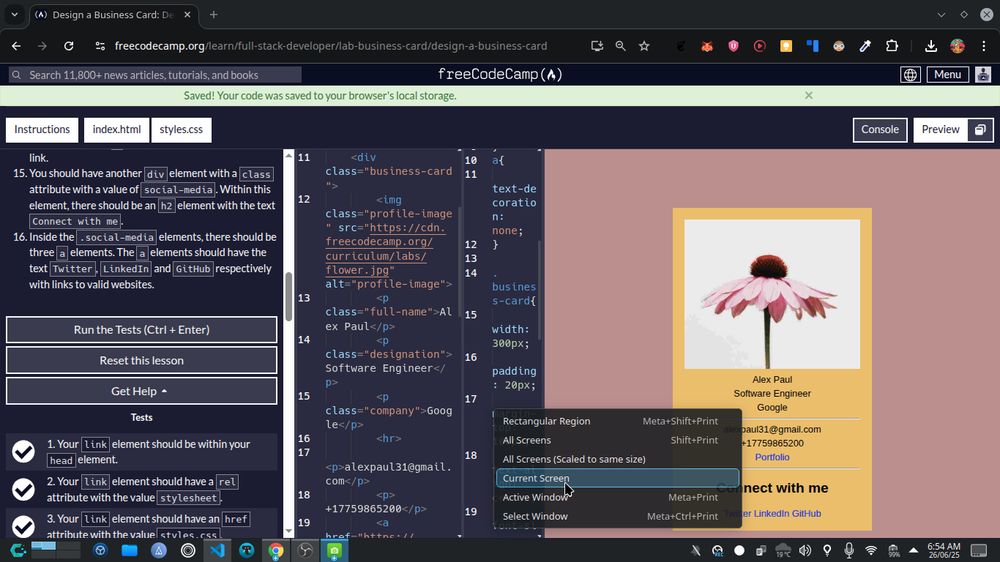Click into the search articles field
This screenshot has width=1000, height=562.
(155, 75)
